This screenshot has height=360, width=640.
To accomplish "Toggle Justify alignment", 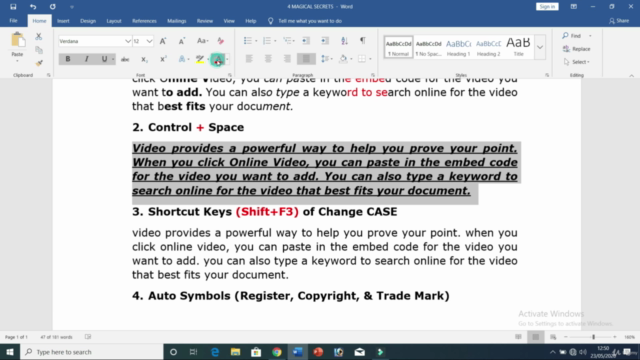I will pyautogui.click(x=306, y=59).
